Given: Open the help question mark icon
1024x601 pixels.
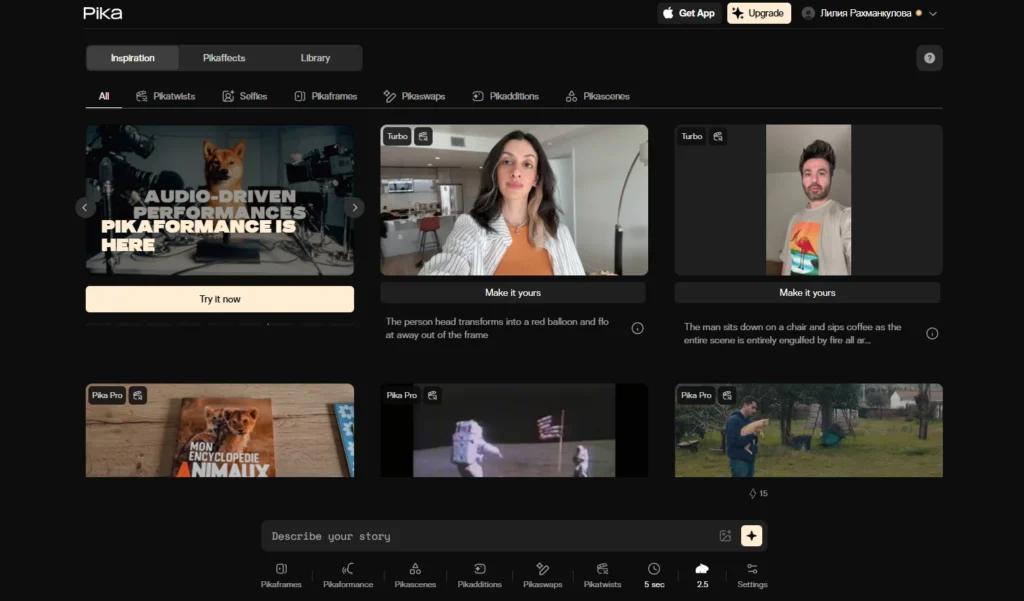Looking at the screenshot, I should pyautogui.click(x=929, y=58).
